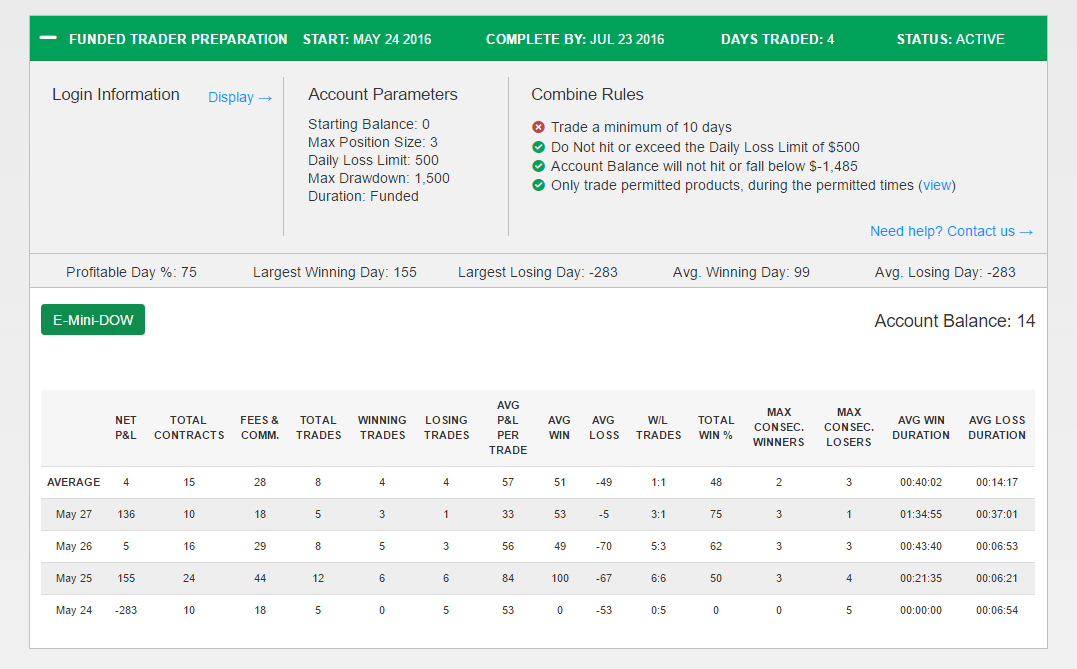Click the LOSING TRADES column header
The width and height of the screenshot is (1077, 669).
[x=446, y=427]
